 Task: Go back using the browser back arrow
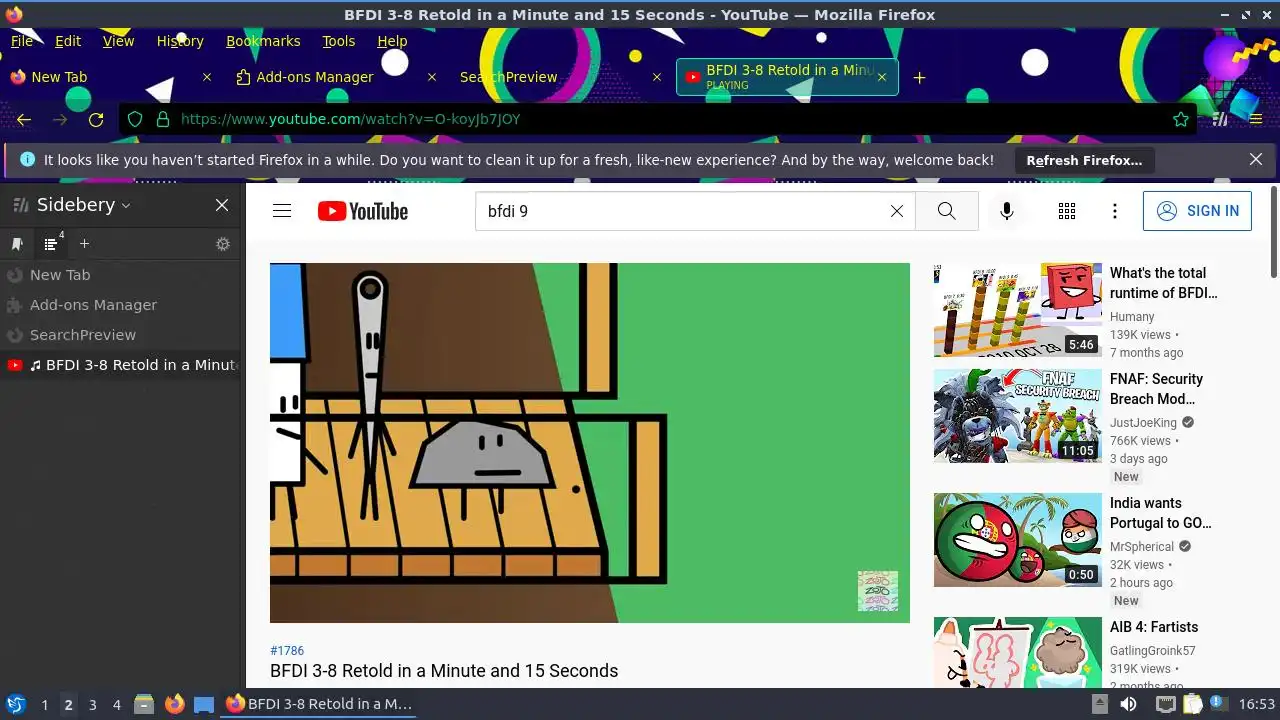click(x=24, y=119)
